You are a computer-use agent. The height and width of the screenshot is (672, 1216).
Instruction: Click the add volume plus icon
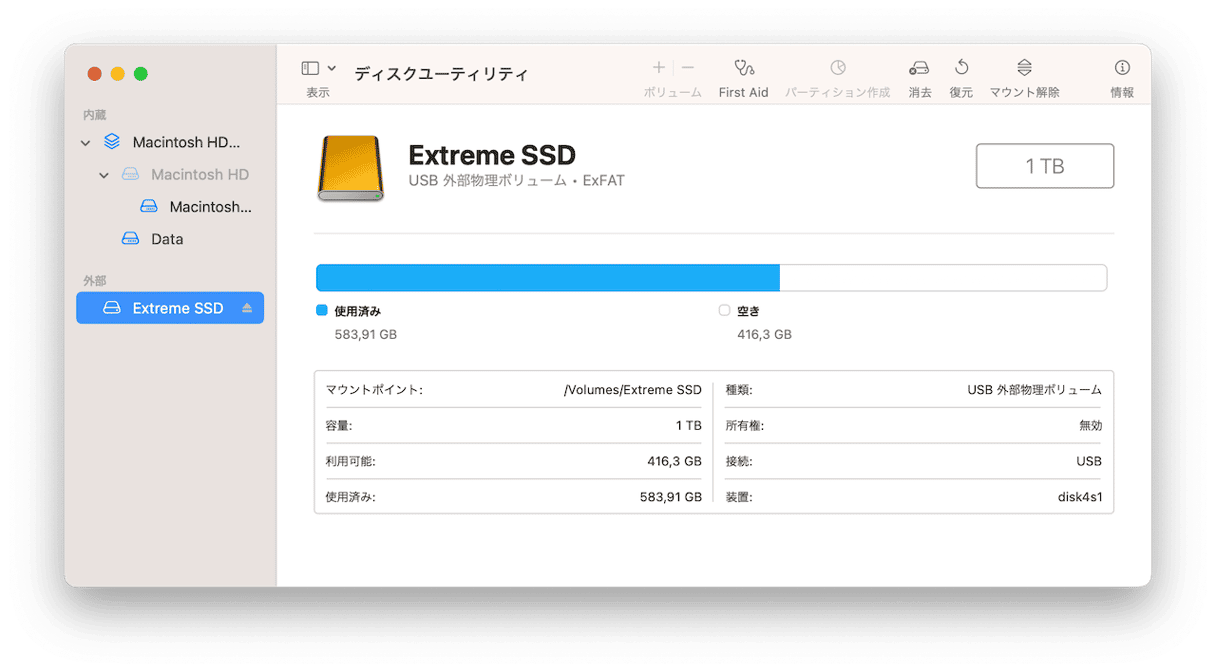[658, 68]
